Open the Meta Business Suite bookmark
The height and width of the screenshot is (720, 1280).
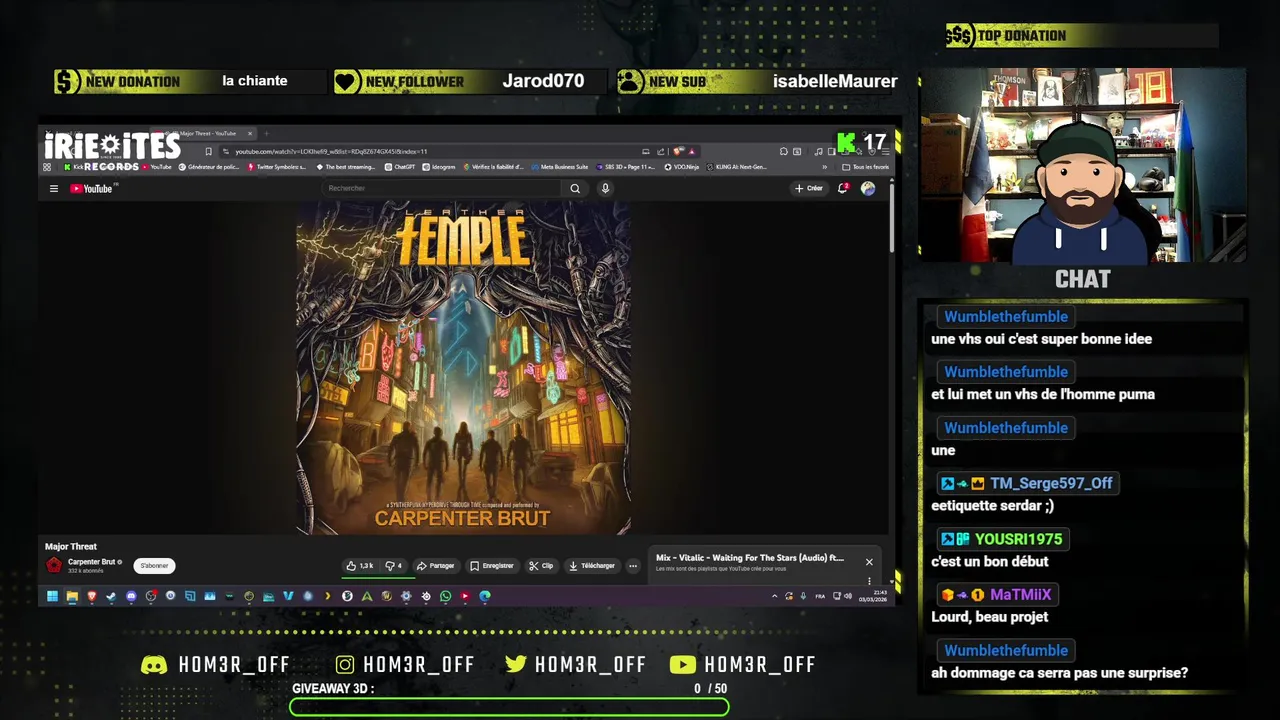point(560,167)
